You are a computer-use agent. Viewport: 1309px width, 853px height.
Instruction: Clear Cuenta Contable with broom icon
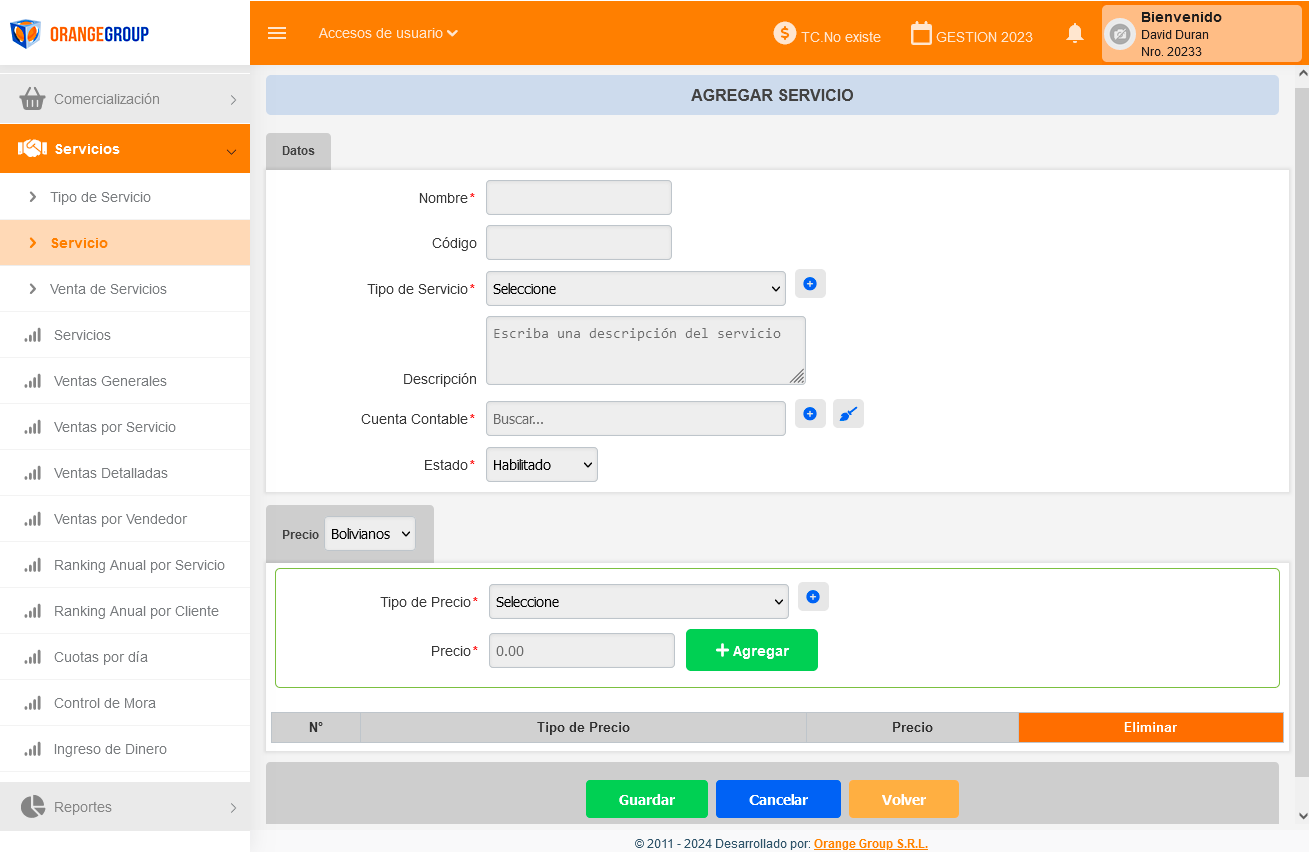[x=848, y=414]
